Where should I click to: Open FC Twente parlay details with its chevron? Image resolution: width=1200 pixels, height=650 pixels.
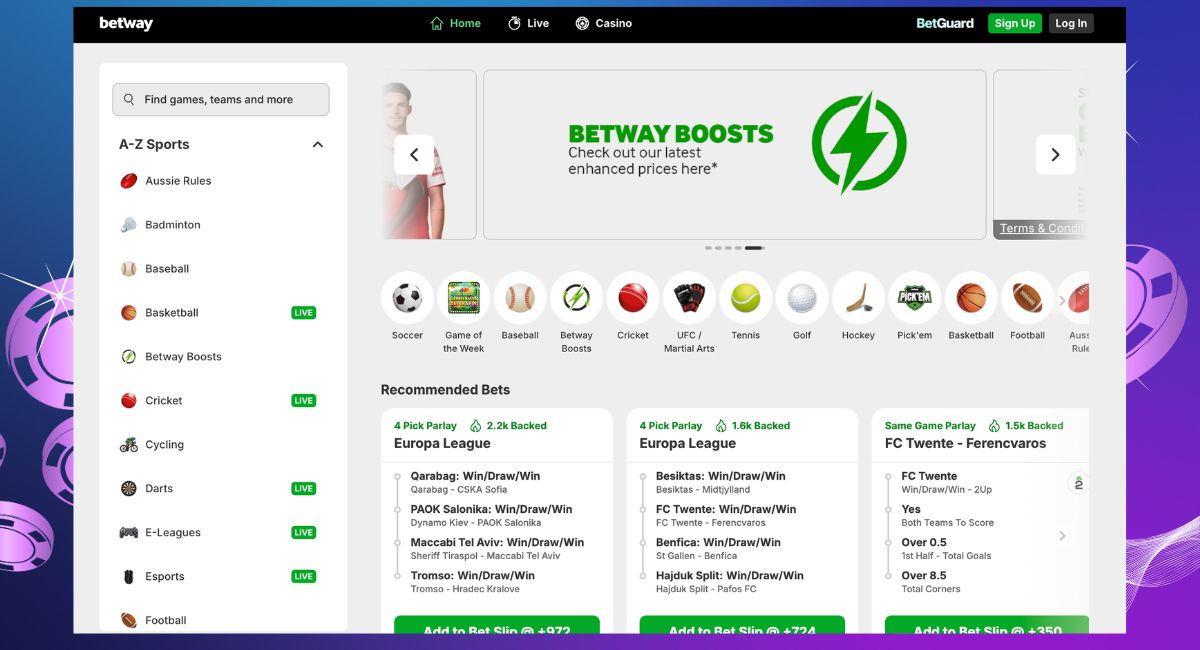1062,536
